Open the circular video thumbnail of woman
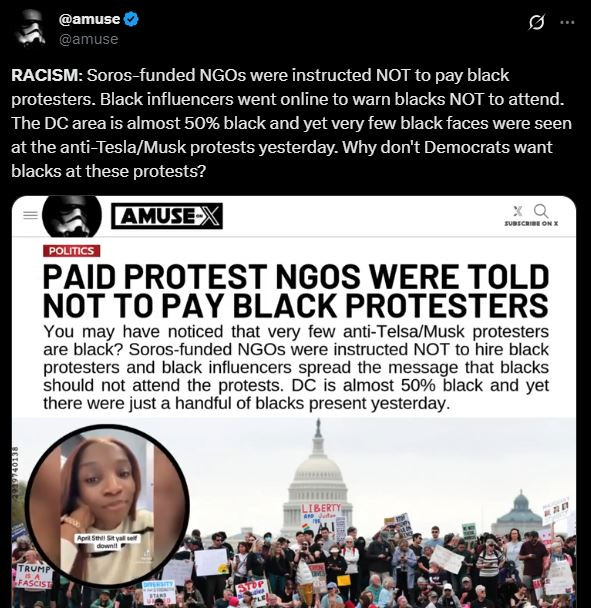Image resolution: width=591 pixels, height=608 pixels. point(107,506)
